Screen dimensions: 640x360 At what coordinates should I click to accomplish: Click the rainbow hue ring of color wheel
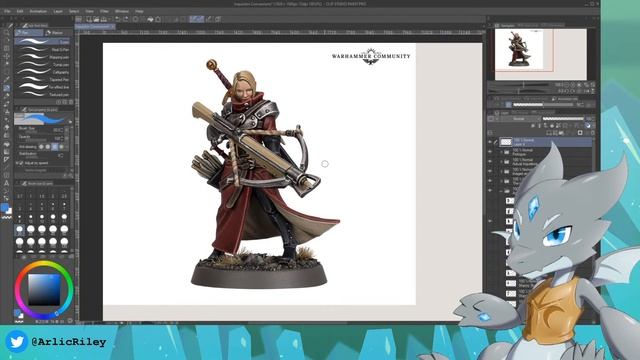[44, 264]
